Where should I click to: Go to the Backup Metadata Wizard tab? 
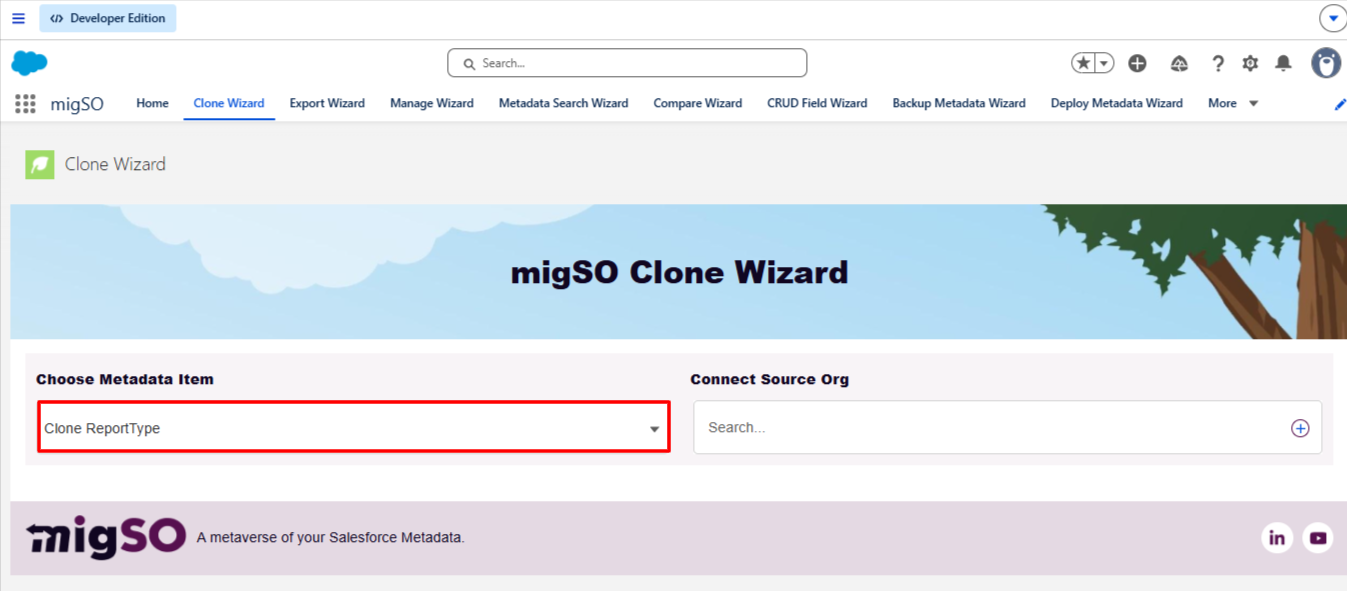[959, 103]
